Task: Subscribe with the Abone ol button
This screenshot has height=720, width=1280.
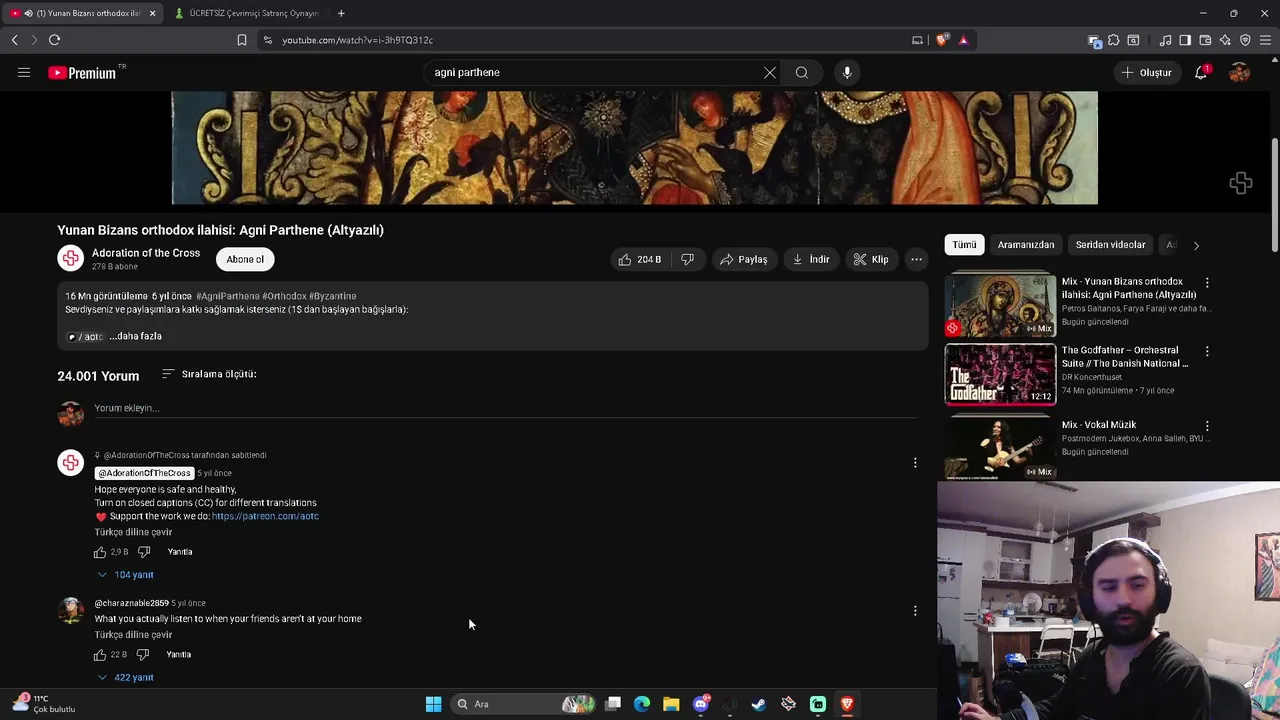Action: point(245,259)
